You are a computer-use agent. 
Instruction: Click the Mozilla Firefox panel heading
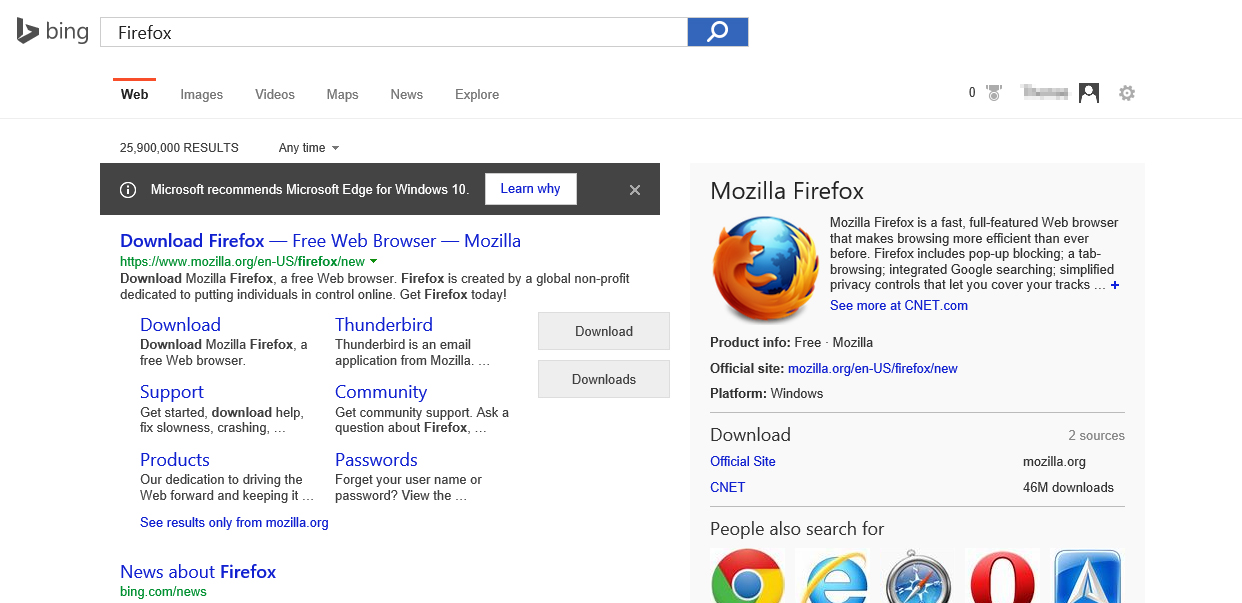787,191
